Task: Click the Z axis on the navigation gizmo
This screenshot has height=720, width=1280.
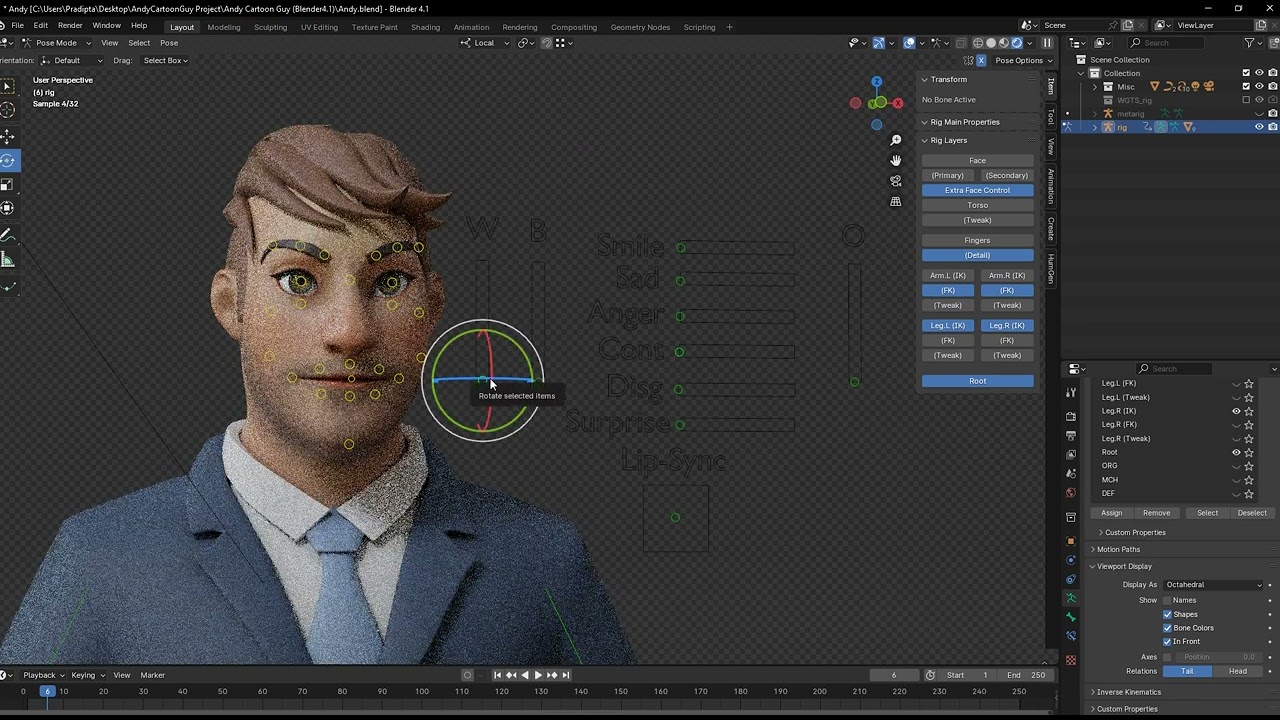Action: [x=876, y=82]
